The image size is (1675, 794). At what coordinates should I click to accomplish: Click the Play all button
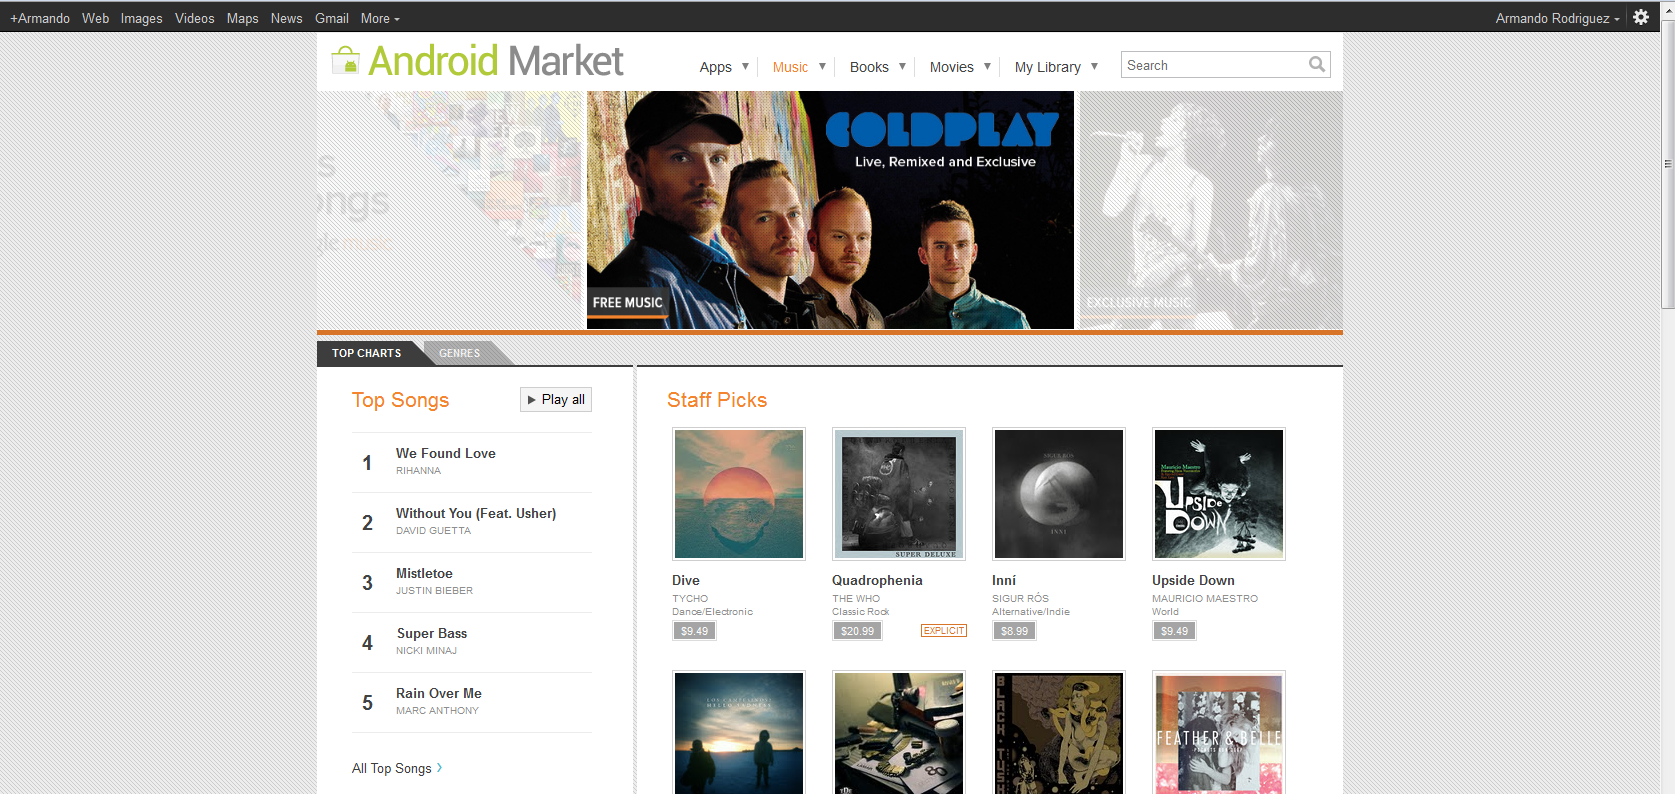pyautogui.click(x=556, y=399)
